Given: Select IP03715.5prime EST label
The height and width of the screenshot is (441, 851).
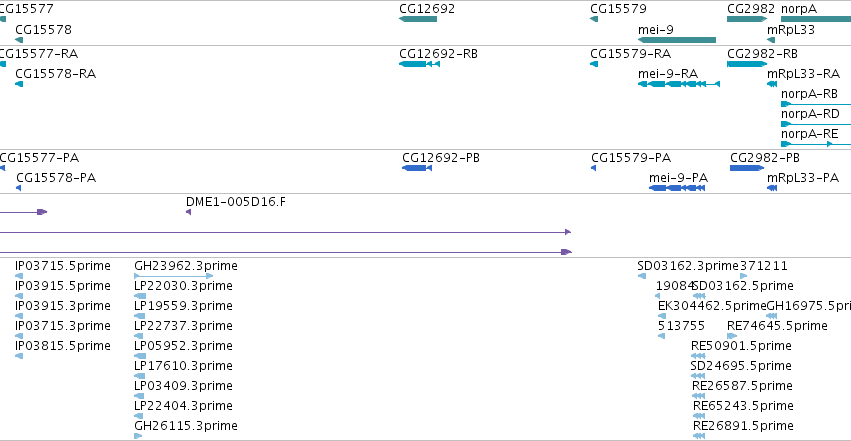Looking at the screenshot, I should tap(62, 266).
